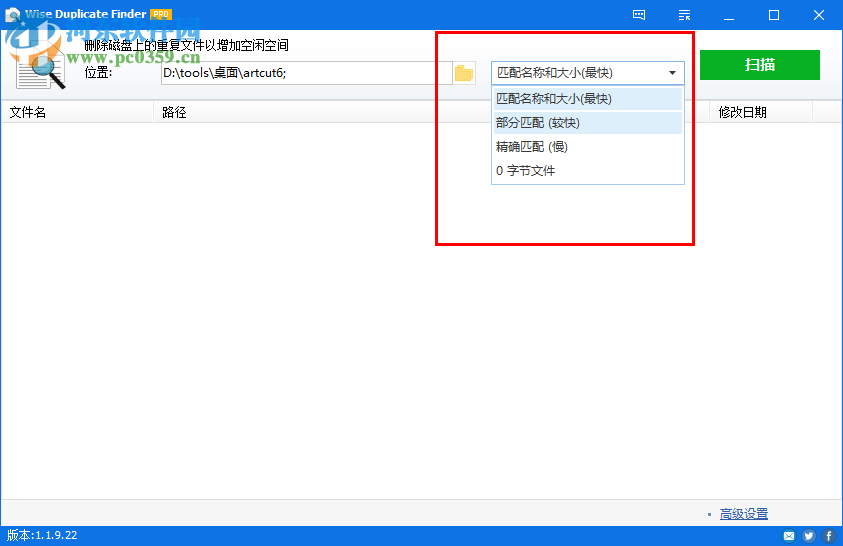
Task: Open the Facebook icon in status bar
Action: (828, 536)
